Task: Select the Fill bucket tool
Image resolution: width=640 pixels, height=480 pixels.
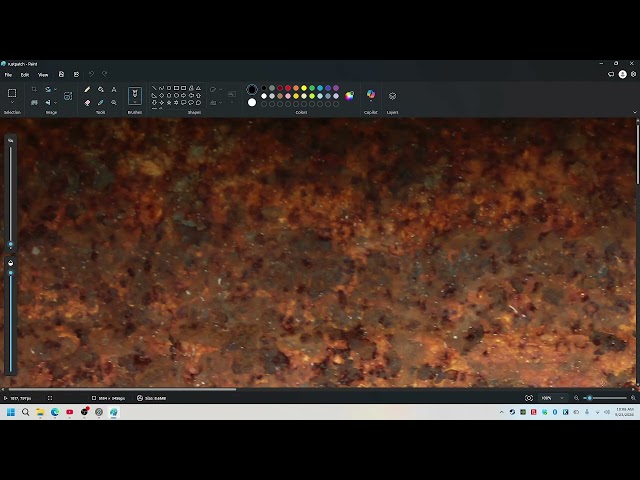Action: (x=100, y=89)
